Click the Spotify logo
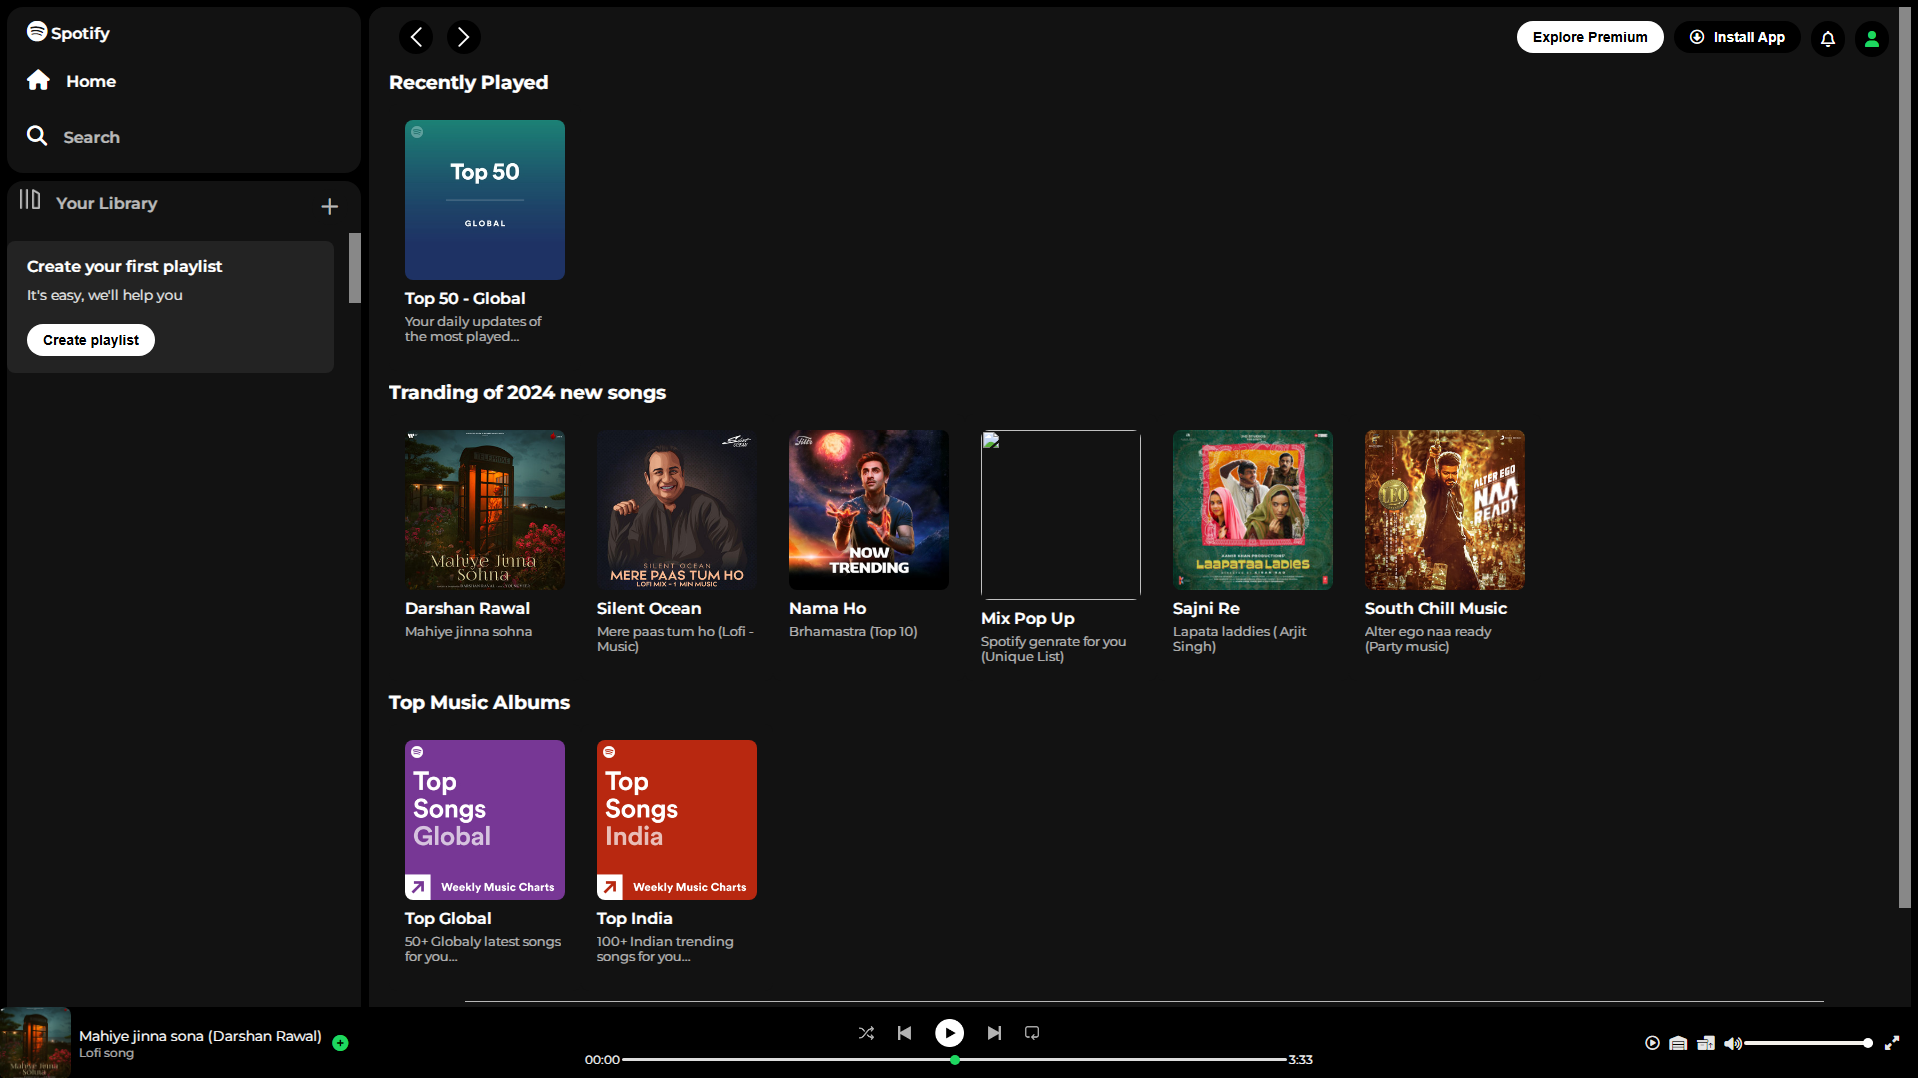Image resolution: width=1918 pixels, height=1078 pixels. point(68,32)
